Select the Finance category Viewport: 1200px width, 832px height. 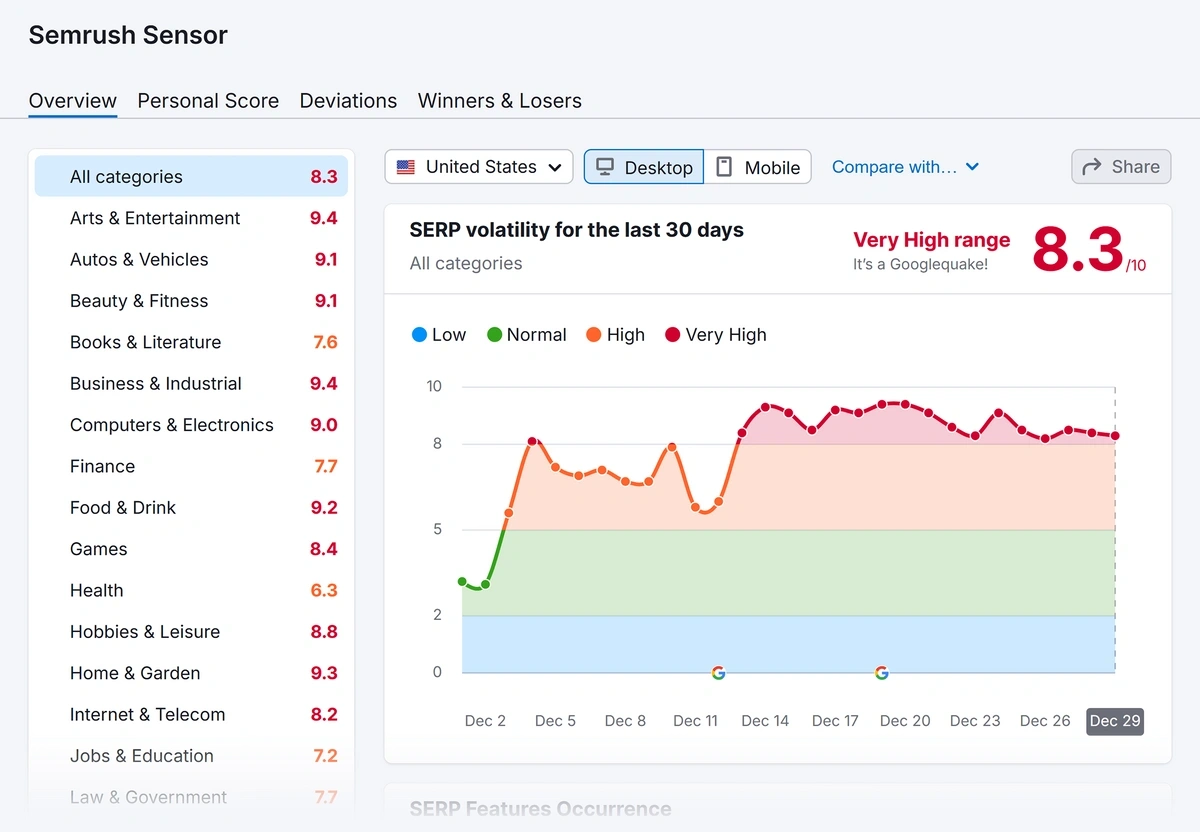pos(191,466)
